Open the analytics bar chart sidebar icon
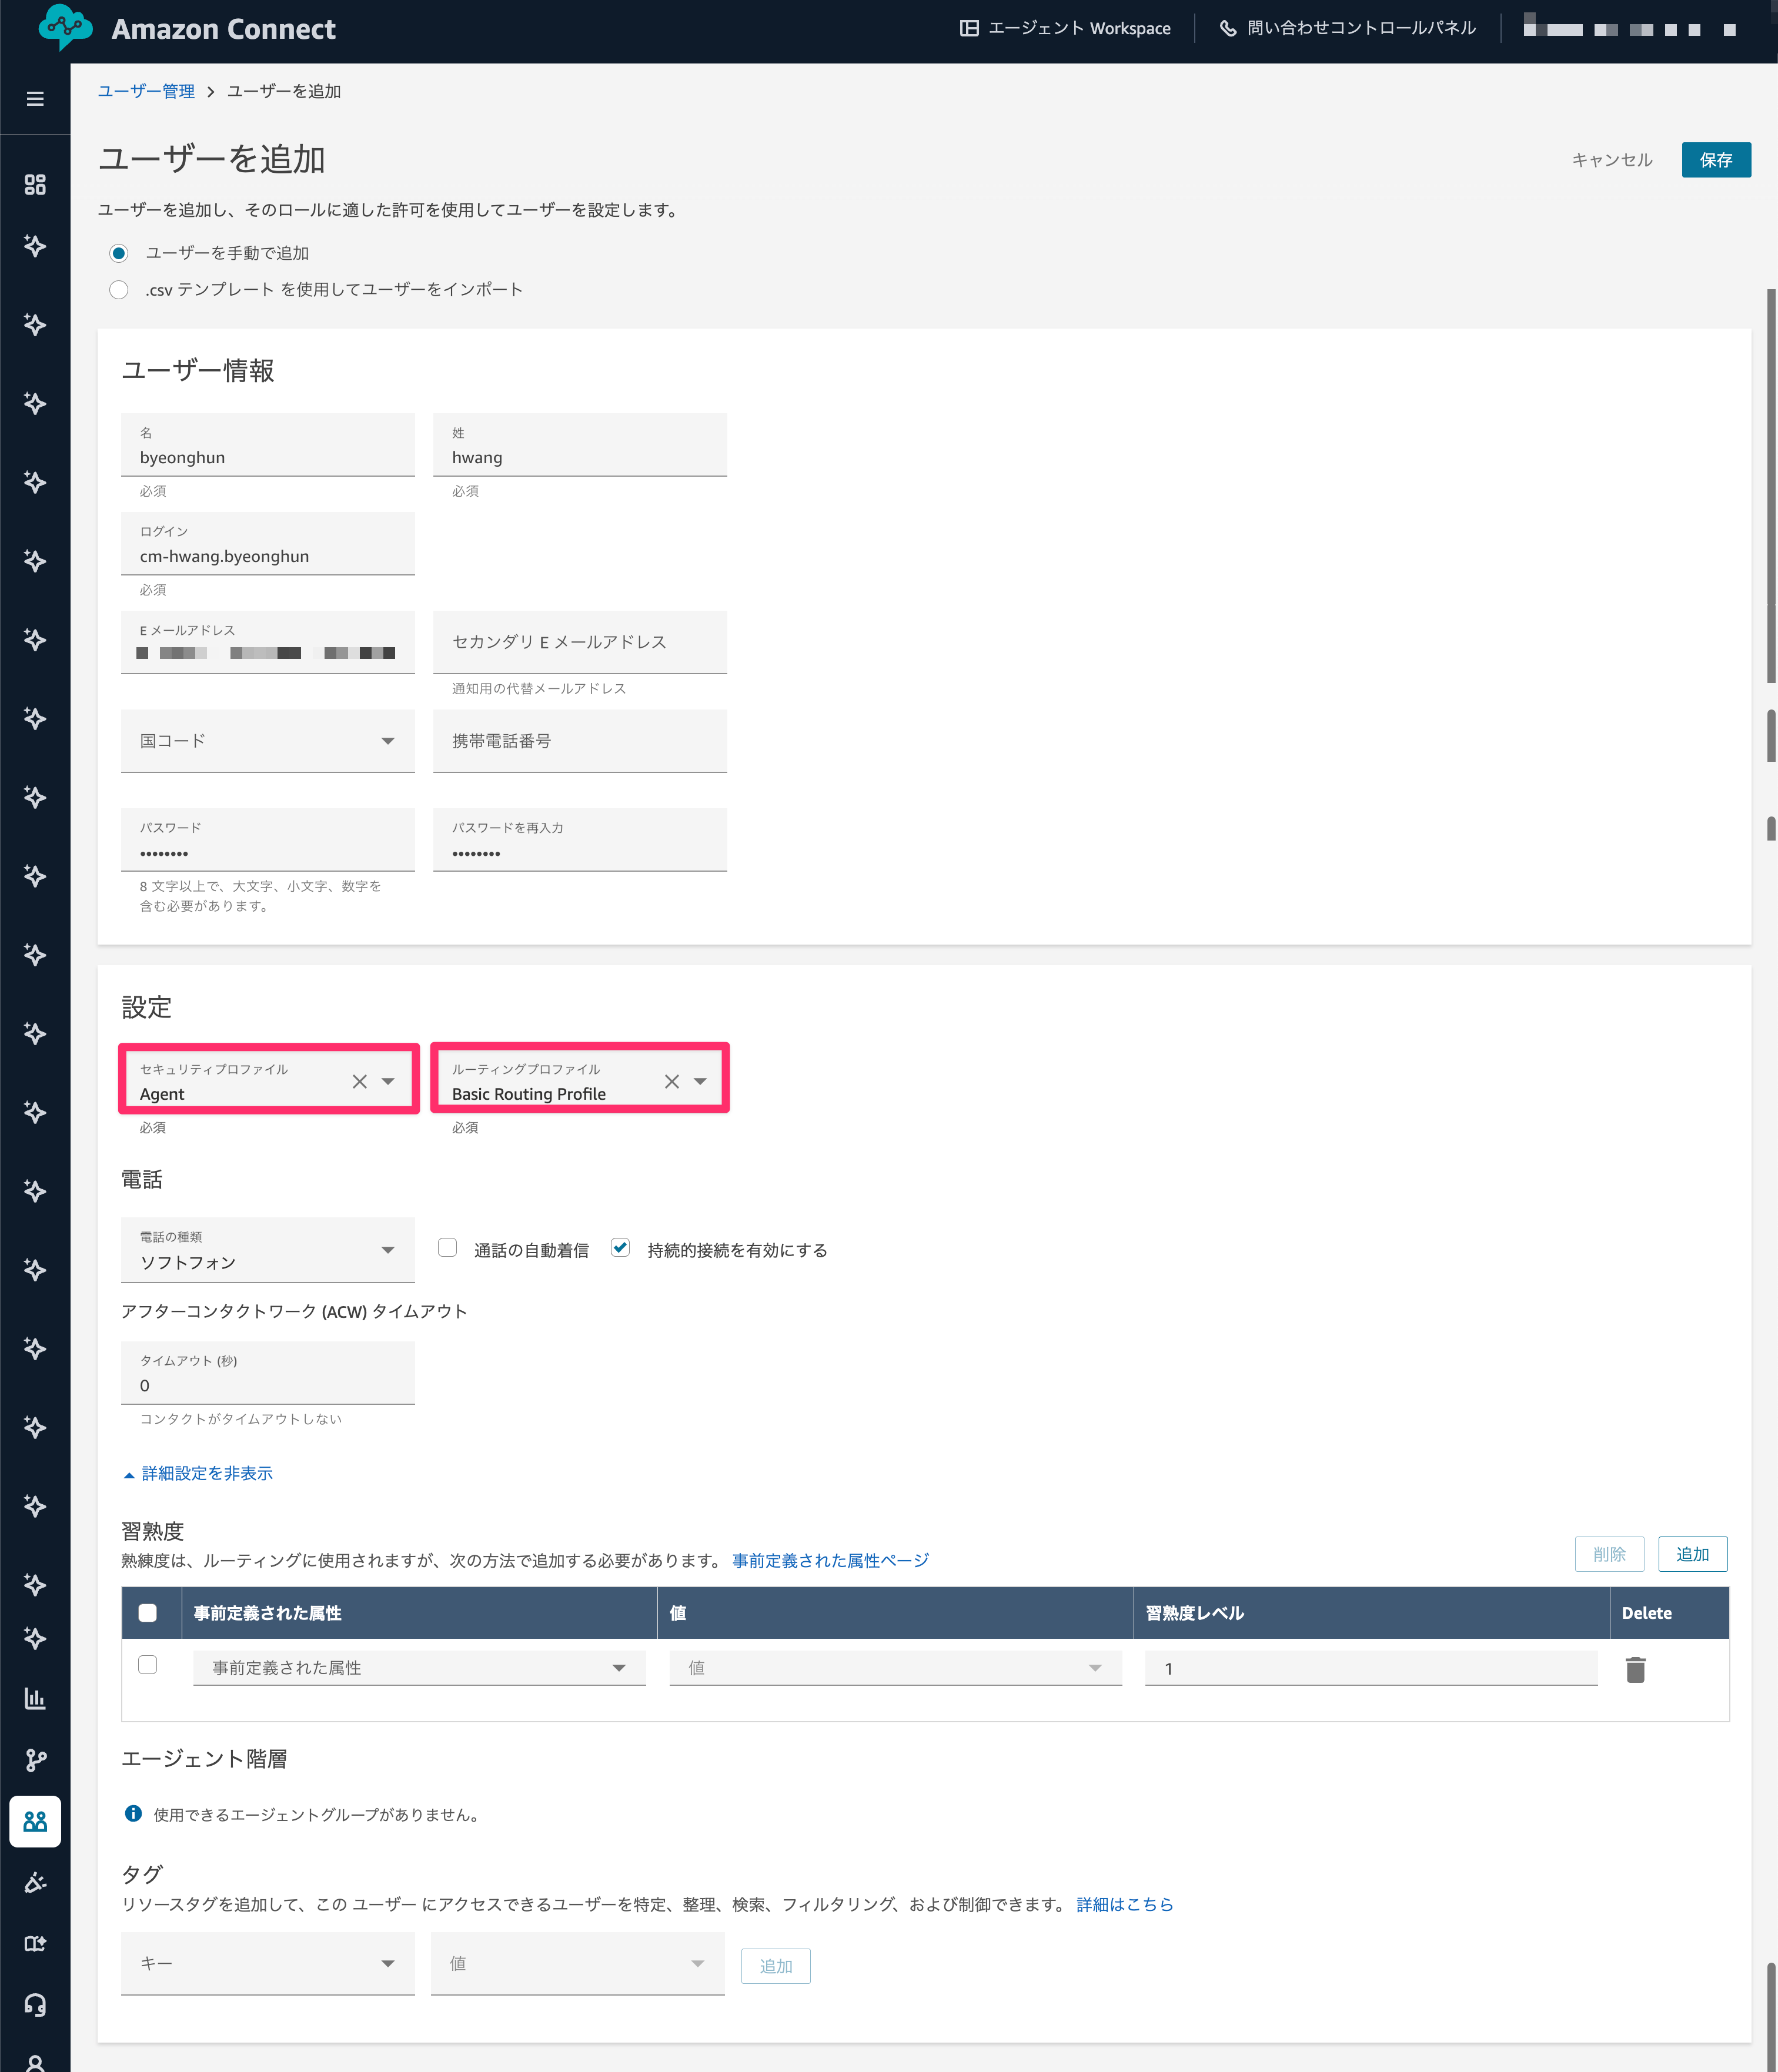 click(x=35, y=1698)
